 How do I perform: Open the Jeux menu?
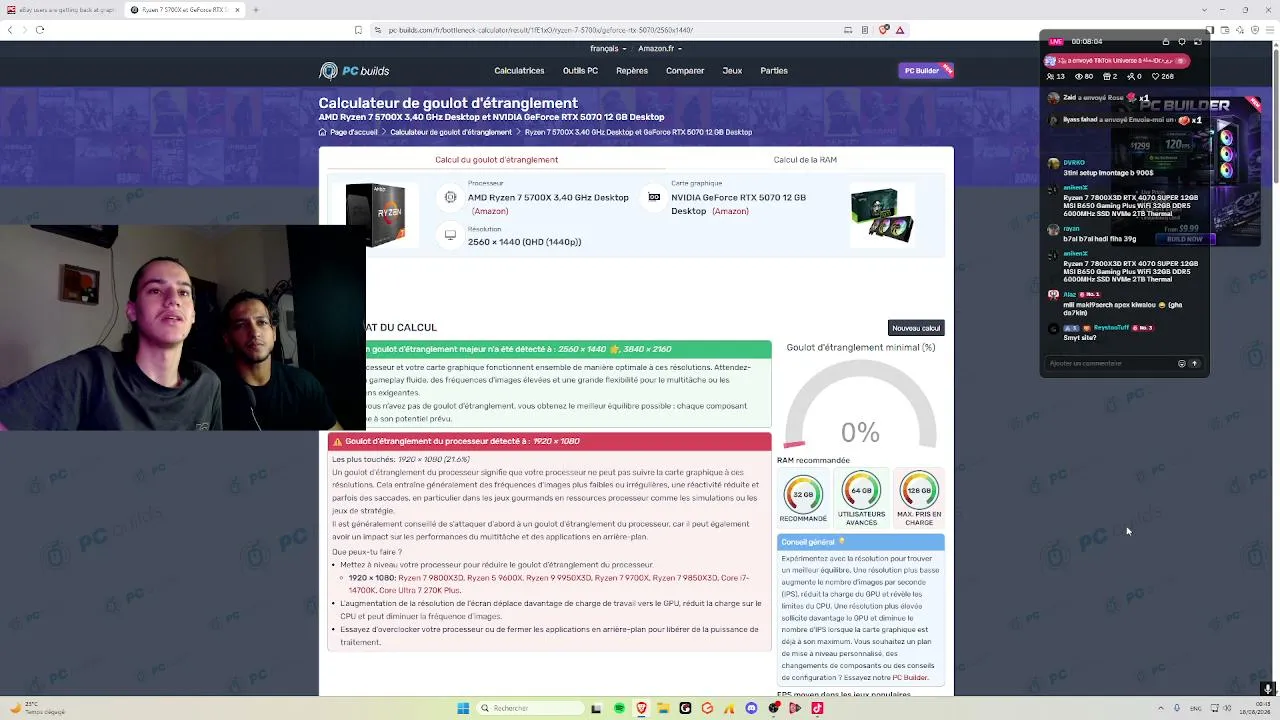[x=732, y=71]
